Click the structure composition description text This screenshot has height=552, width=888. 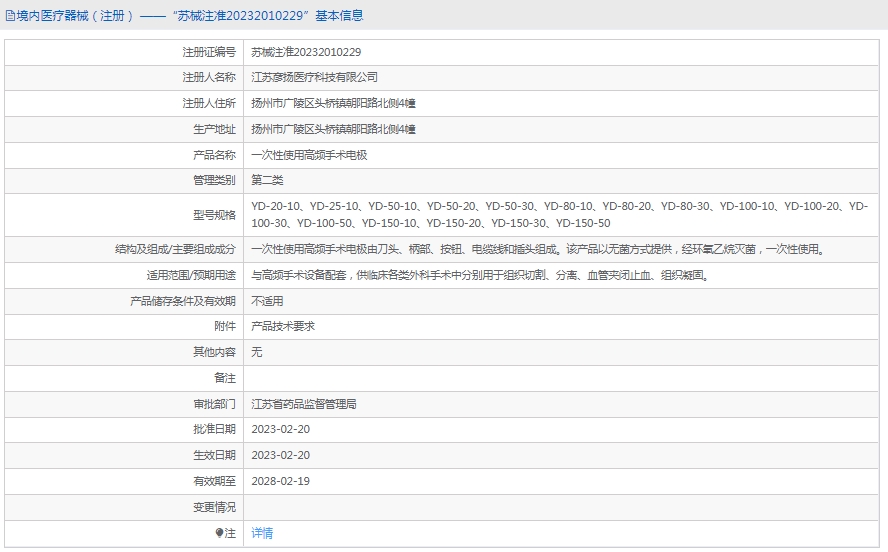coord(538,250)
